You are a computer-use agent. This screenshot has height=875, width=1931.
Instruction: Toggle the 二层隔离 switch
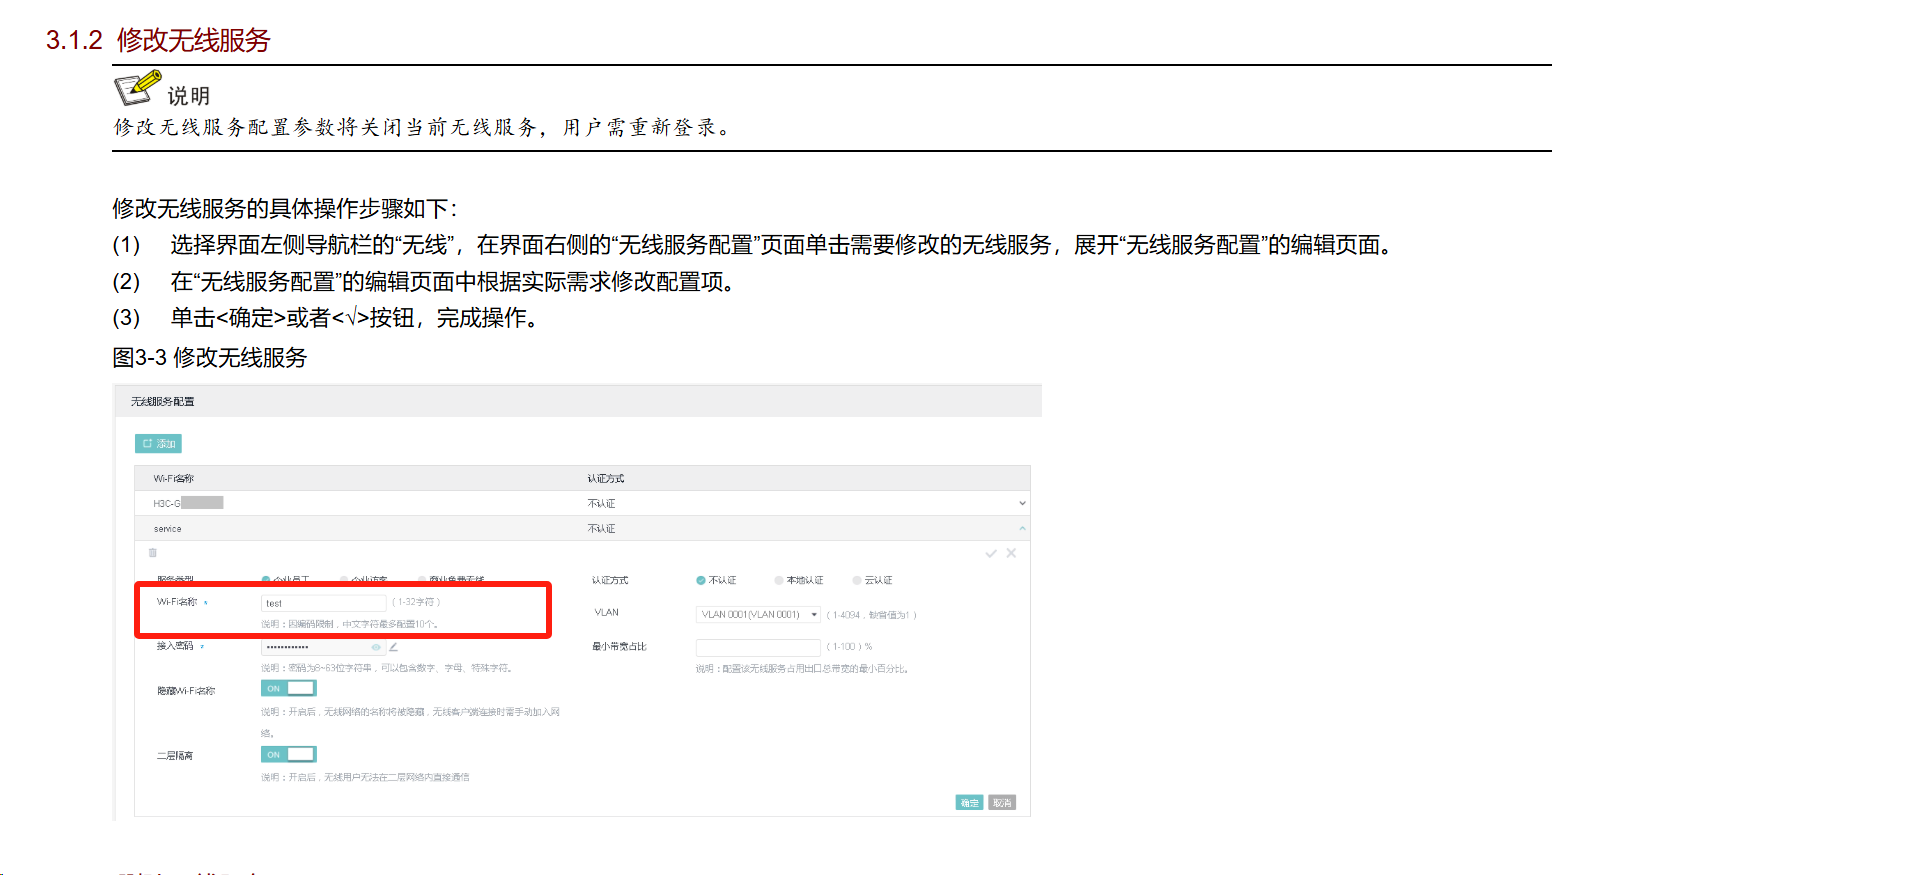coord(288,754)
